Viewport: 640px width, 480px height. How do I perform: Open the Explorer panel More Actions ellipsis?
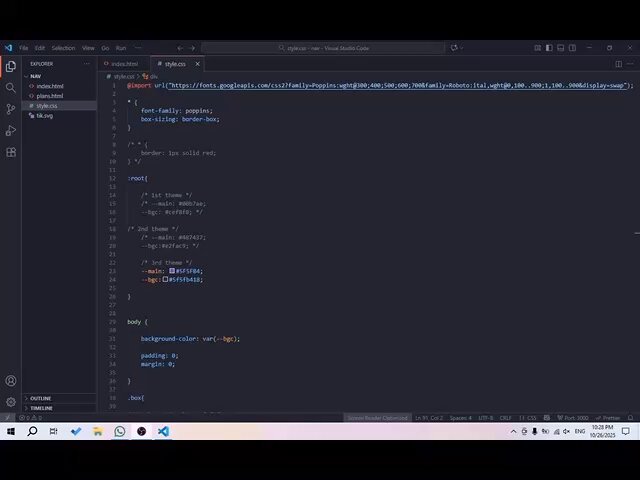coord(87,64)
